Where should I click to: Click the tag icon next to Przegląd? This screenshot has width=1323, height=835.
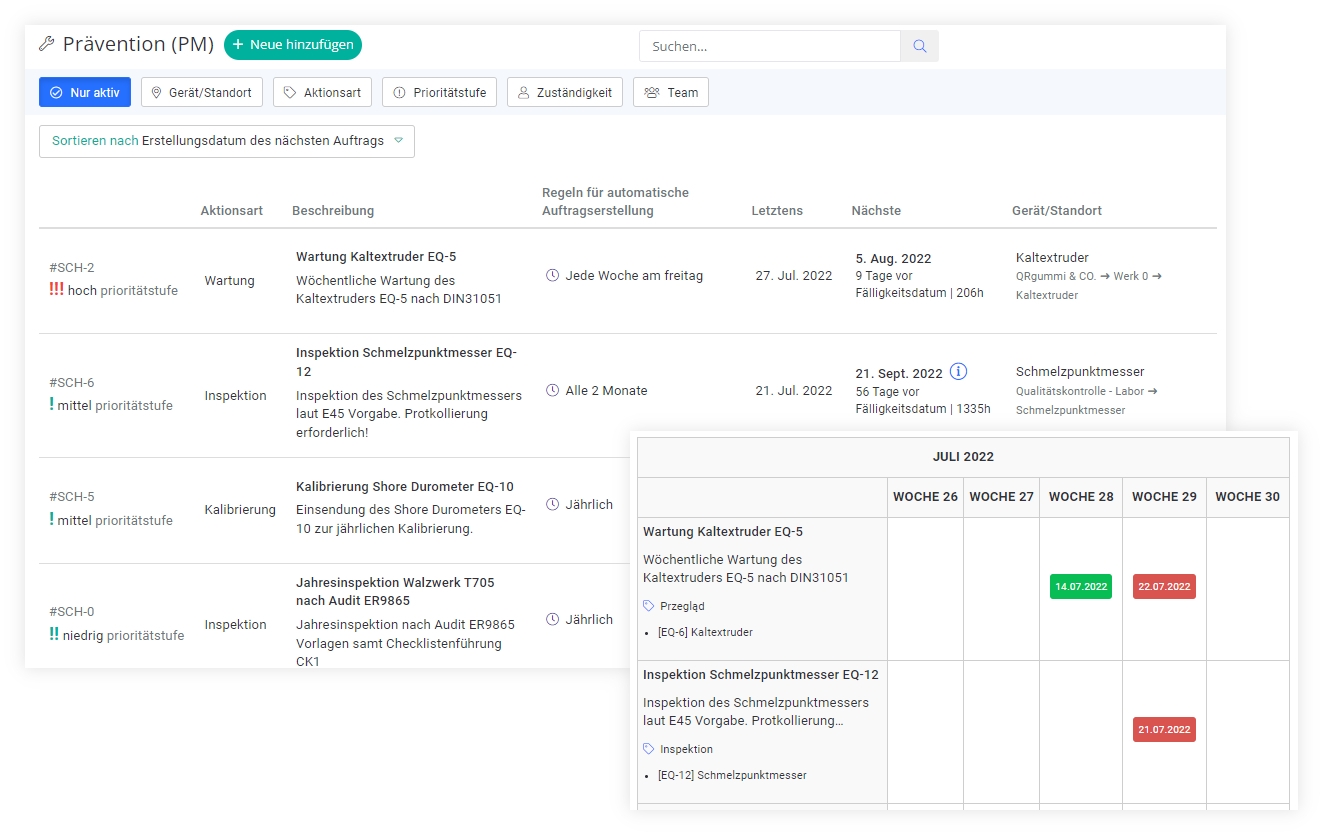(649, 606)
